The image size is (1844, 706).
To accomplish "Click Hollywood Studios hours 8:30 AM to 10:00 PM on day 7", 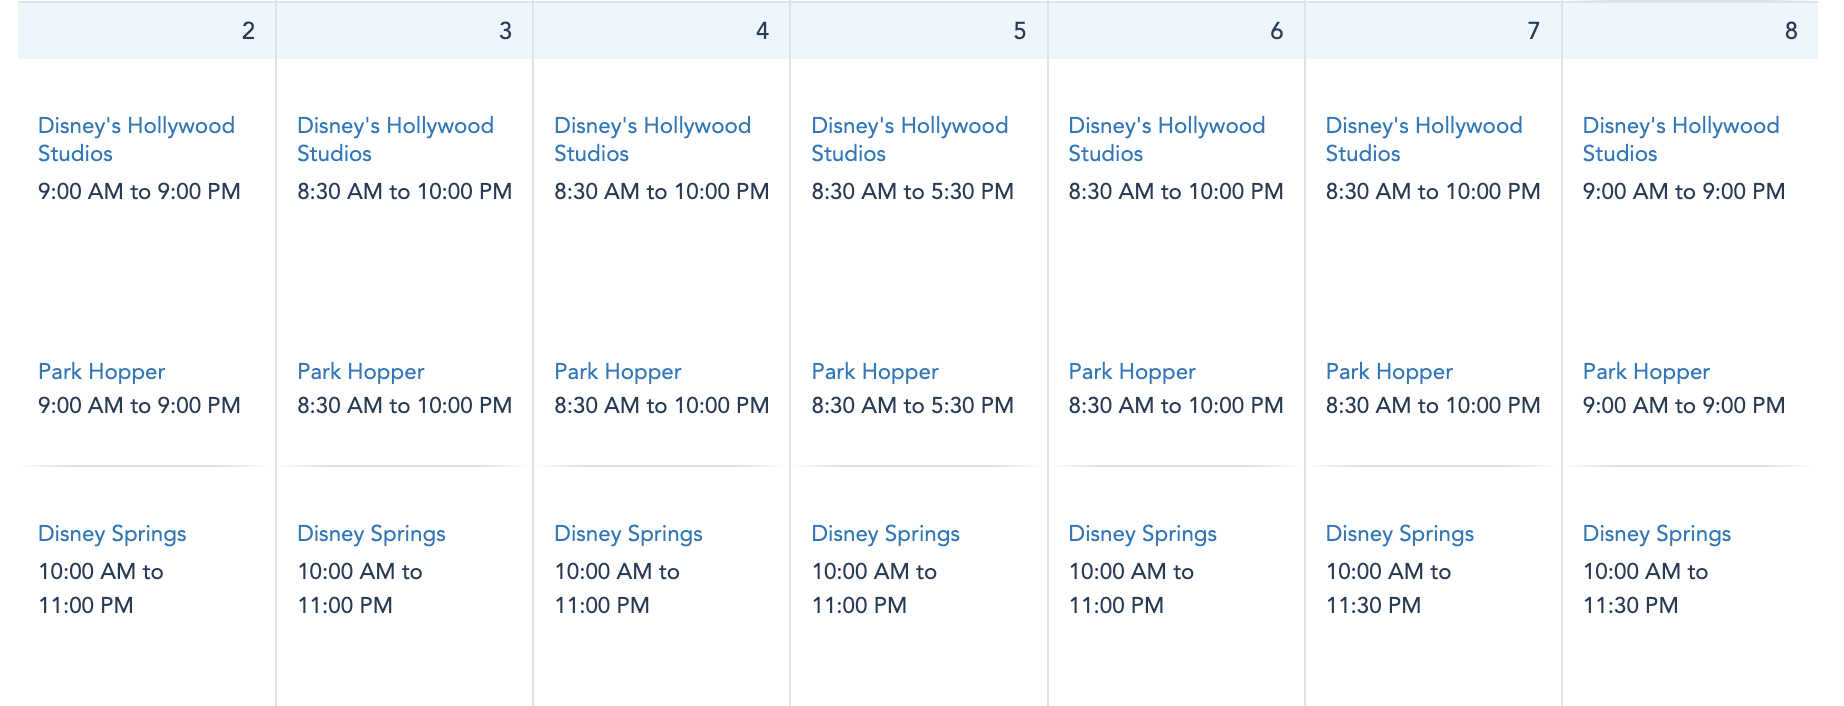I will click(1432, 191).
